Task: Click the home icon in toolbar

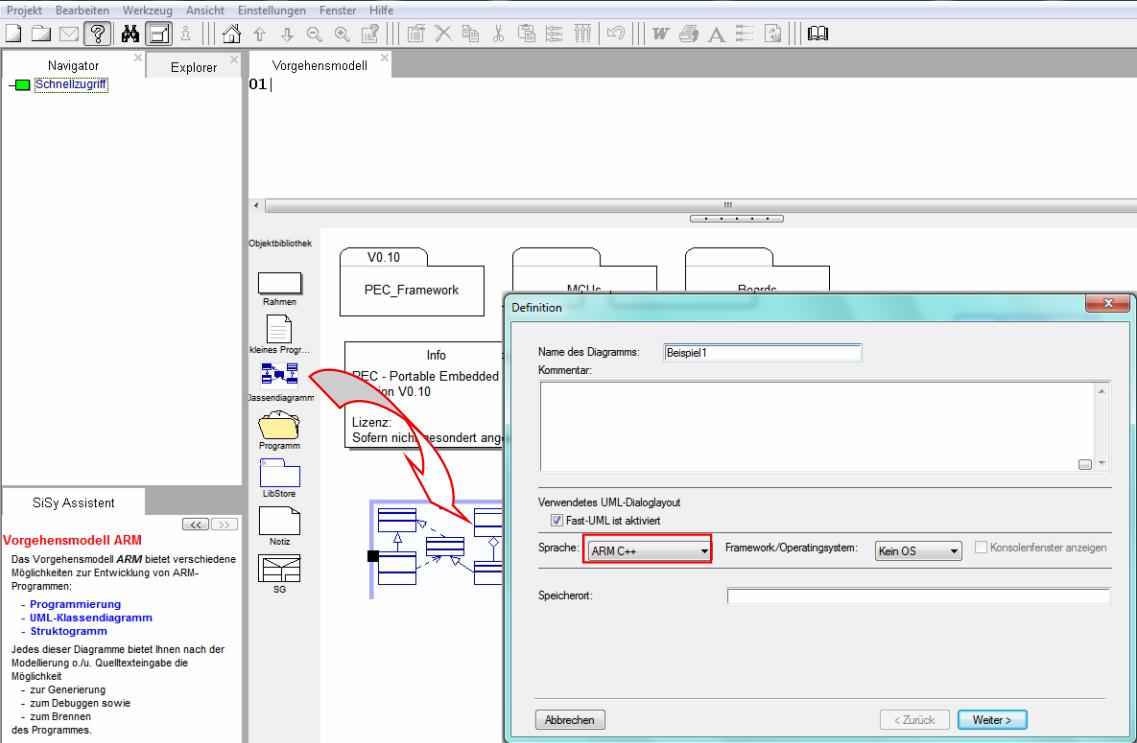Action: (229, 33)
